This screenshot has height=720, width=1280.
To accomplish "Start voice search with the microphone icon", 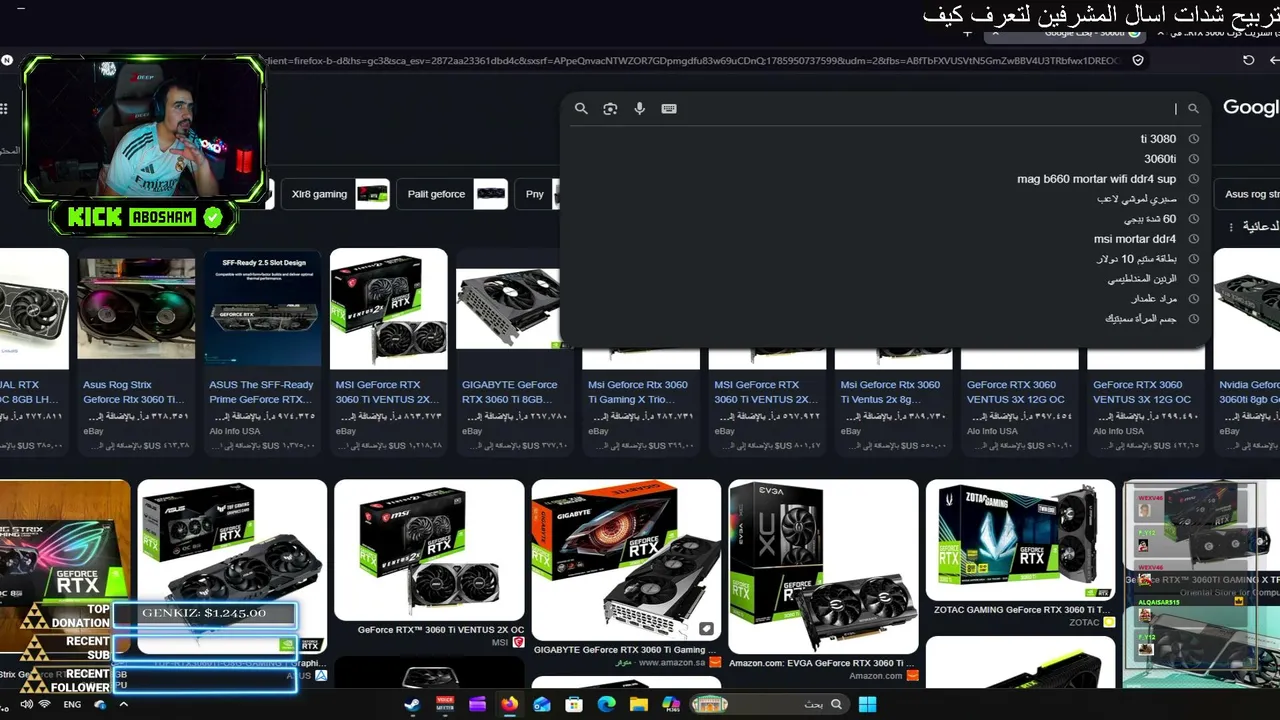I will click(640, 109).
